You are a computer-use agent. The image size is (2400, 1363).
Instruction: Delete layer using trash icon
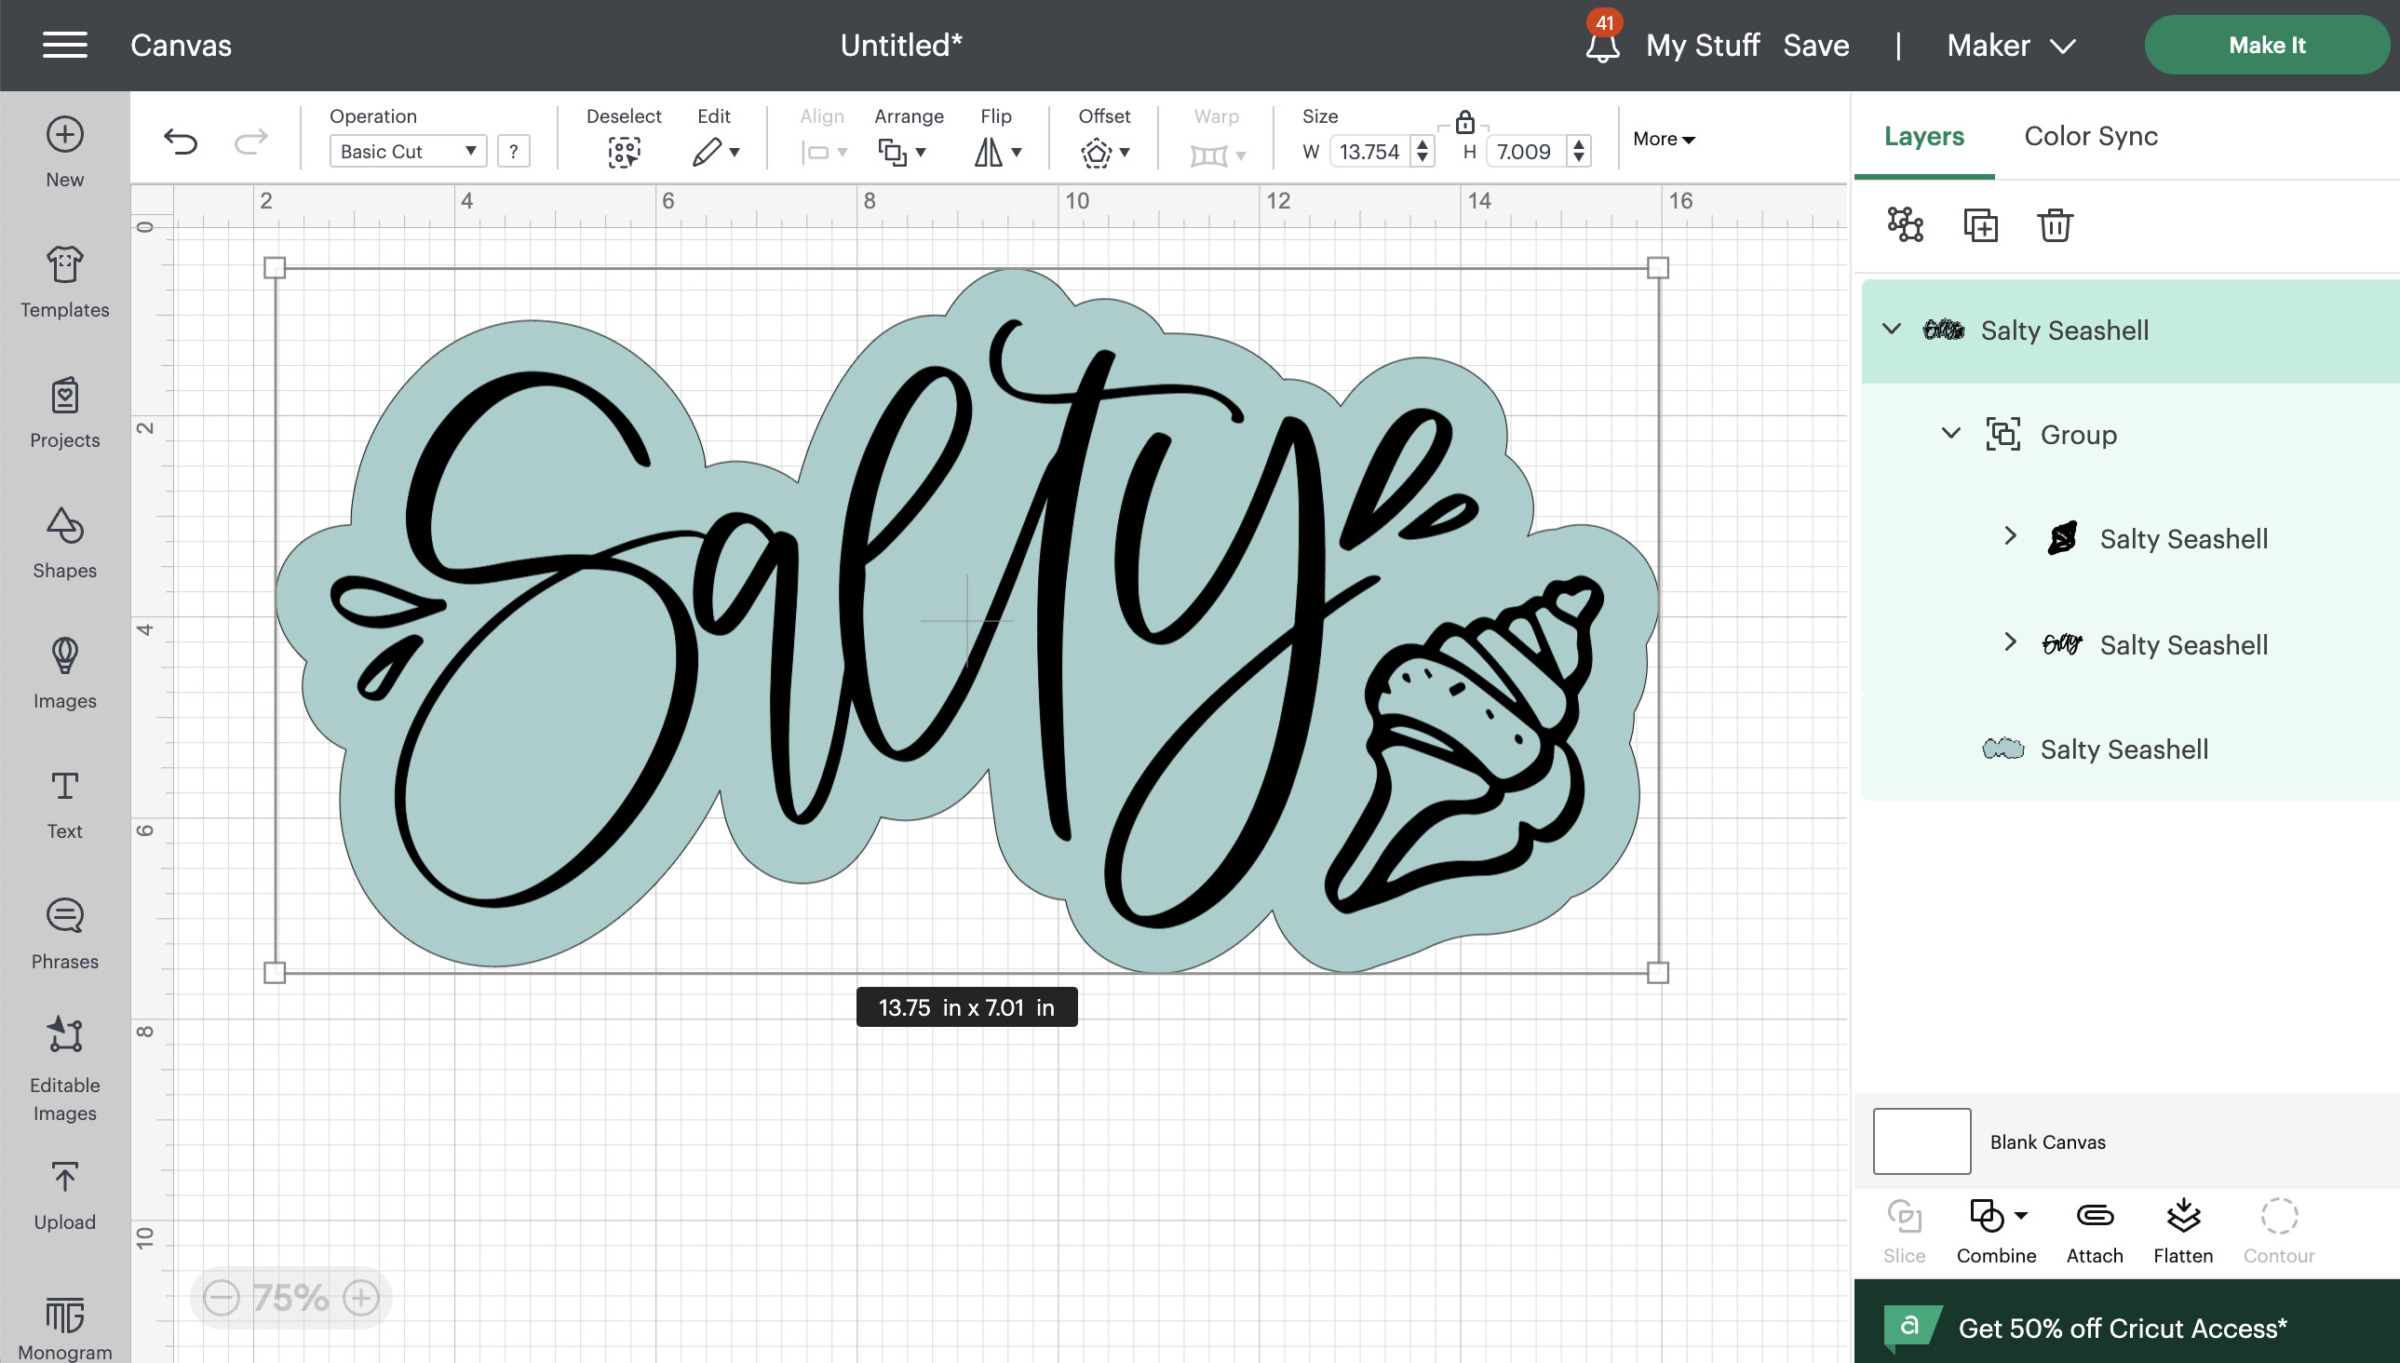click(x=2056, y=225)
